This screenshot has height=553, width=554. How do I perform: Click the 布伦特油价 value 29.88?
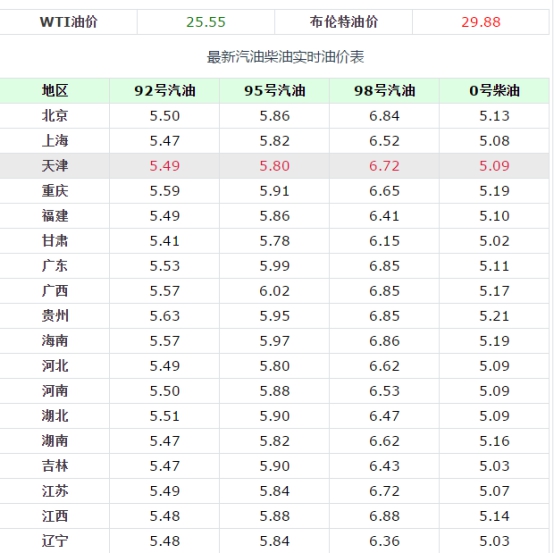pos(481,22)
